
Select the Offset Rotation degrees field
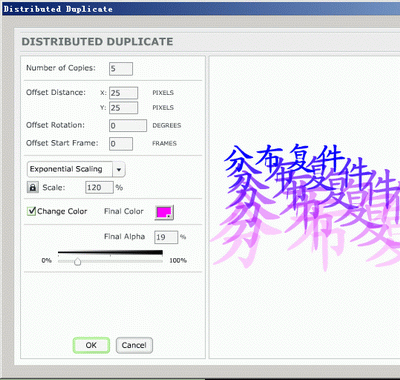pyautogui.click(x=128, y=126)
